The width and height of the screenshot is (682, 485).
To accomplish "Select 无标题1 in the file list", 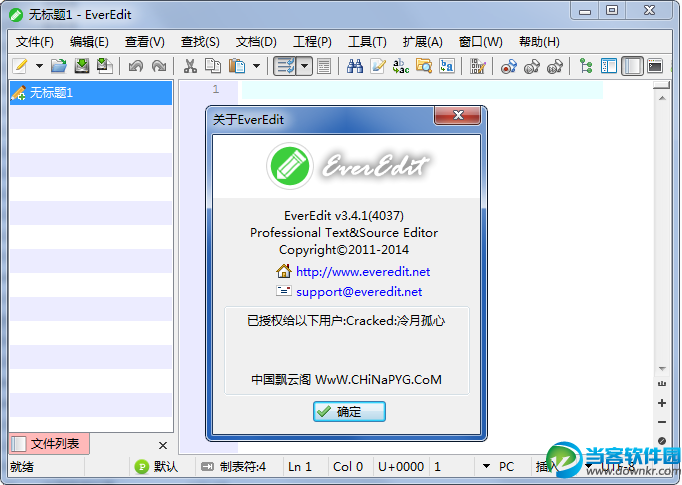I will [x=91, y=93].
